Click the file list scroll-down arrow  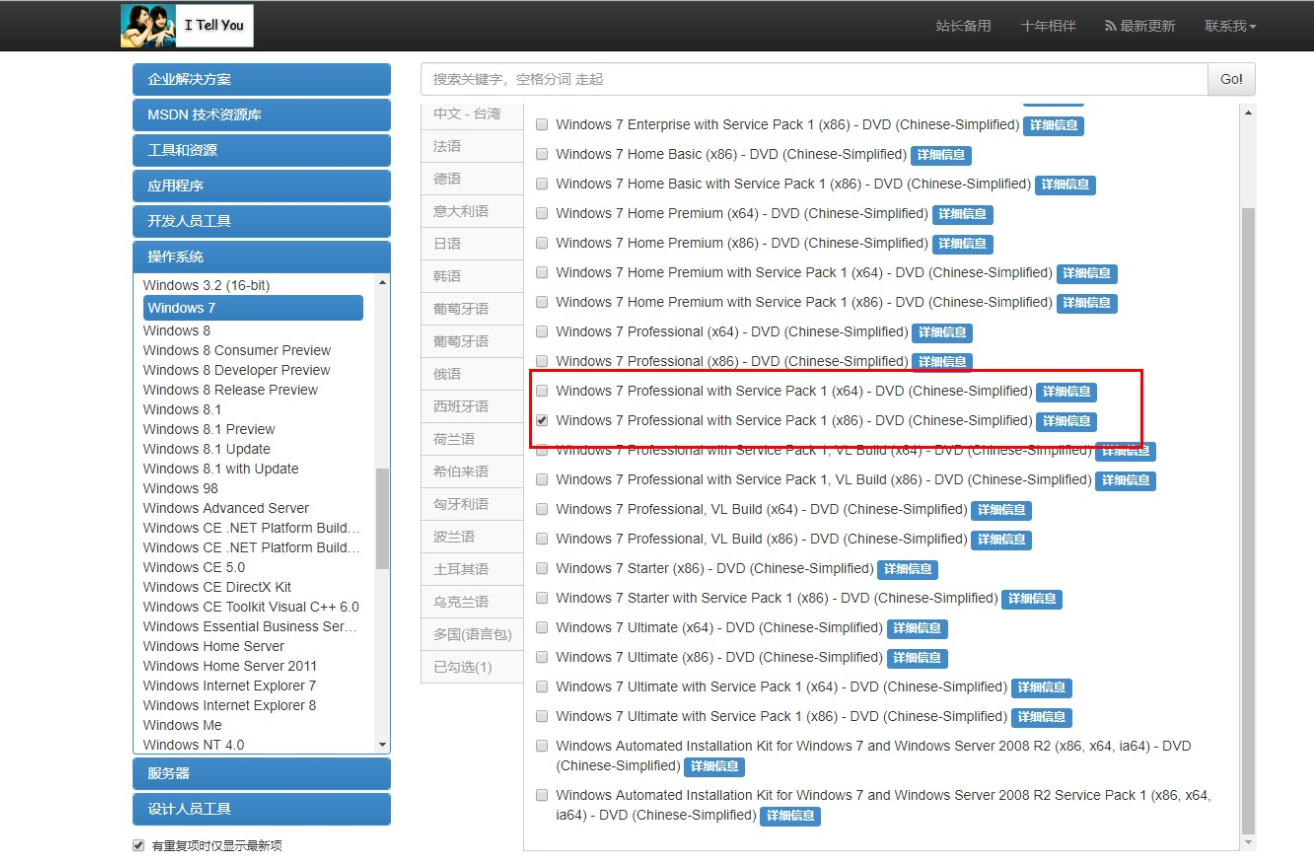1247,842
